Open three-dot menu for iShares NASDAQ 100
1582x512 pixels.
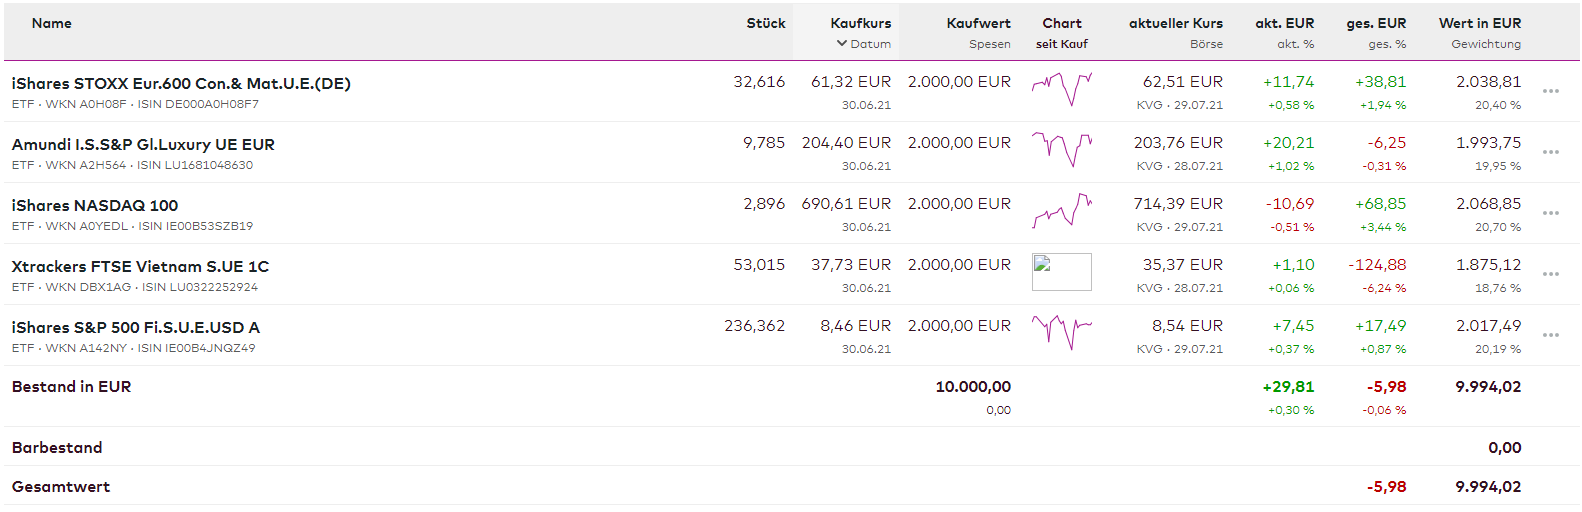(1551, 213)
